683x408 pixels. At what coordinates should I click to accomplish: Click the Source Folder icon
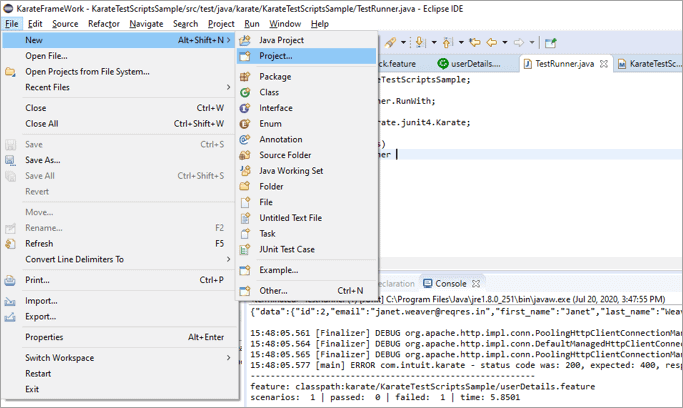coord(245,155)
